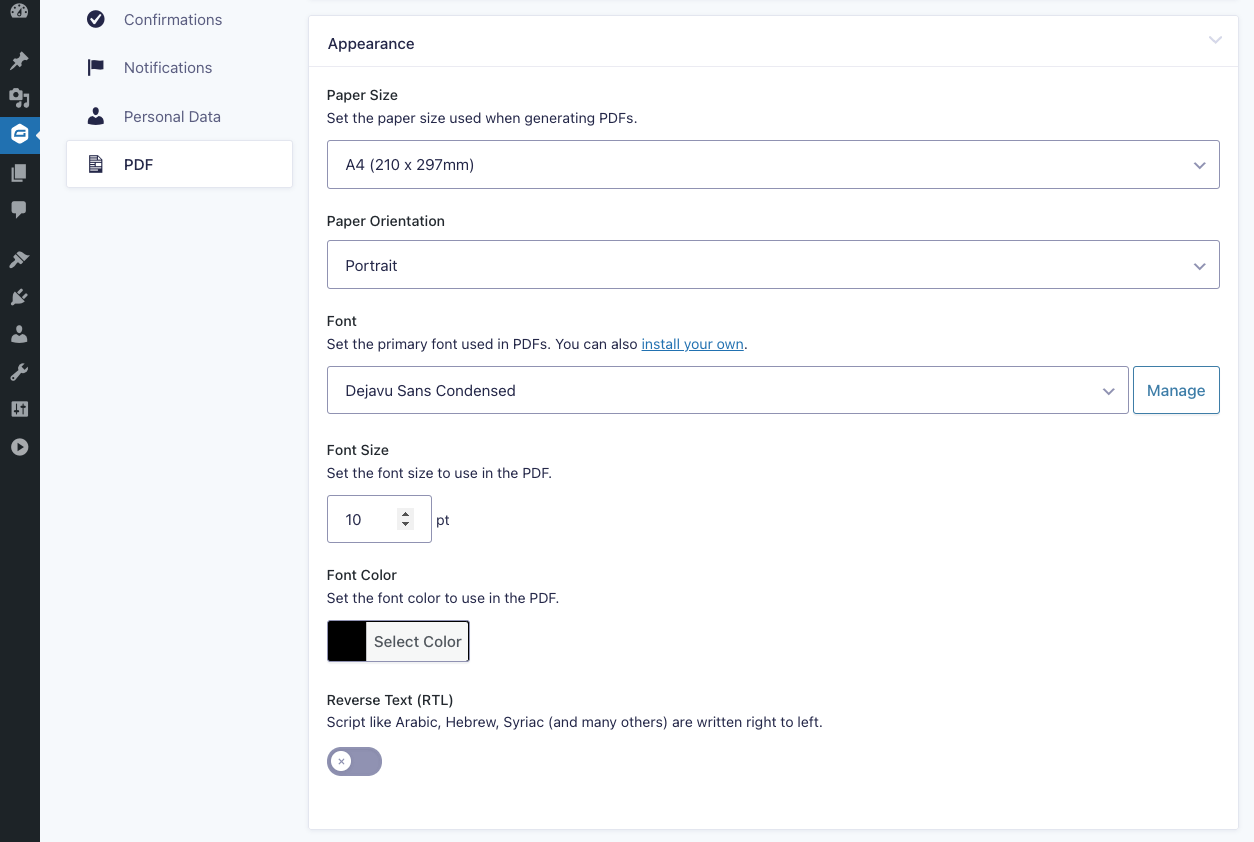Open the Media library icon
The height and width of the screenshot is (842, 1254).
[19, 97]
